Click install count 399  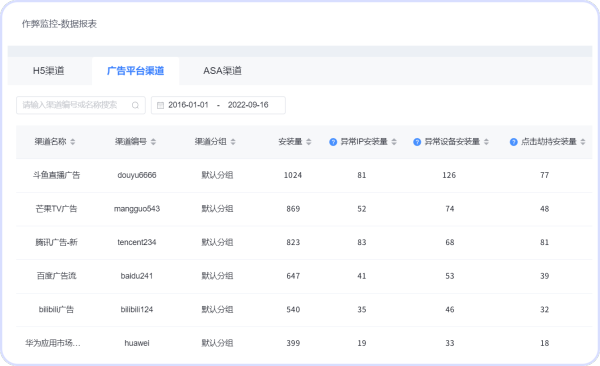293,343
